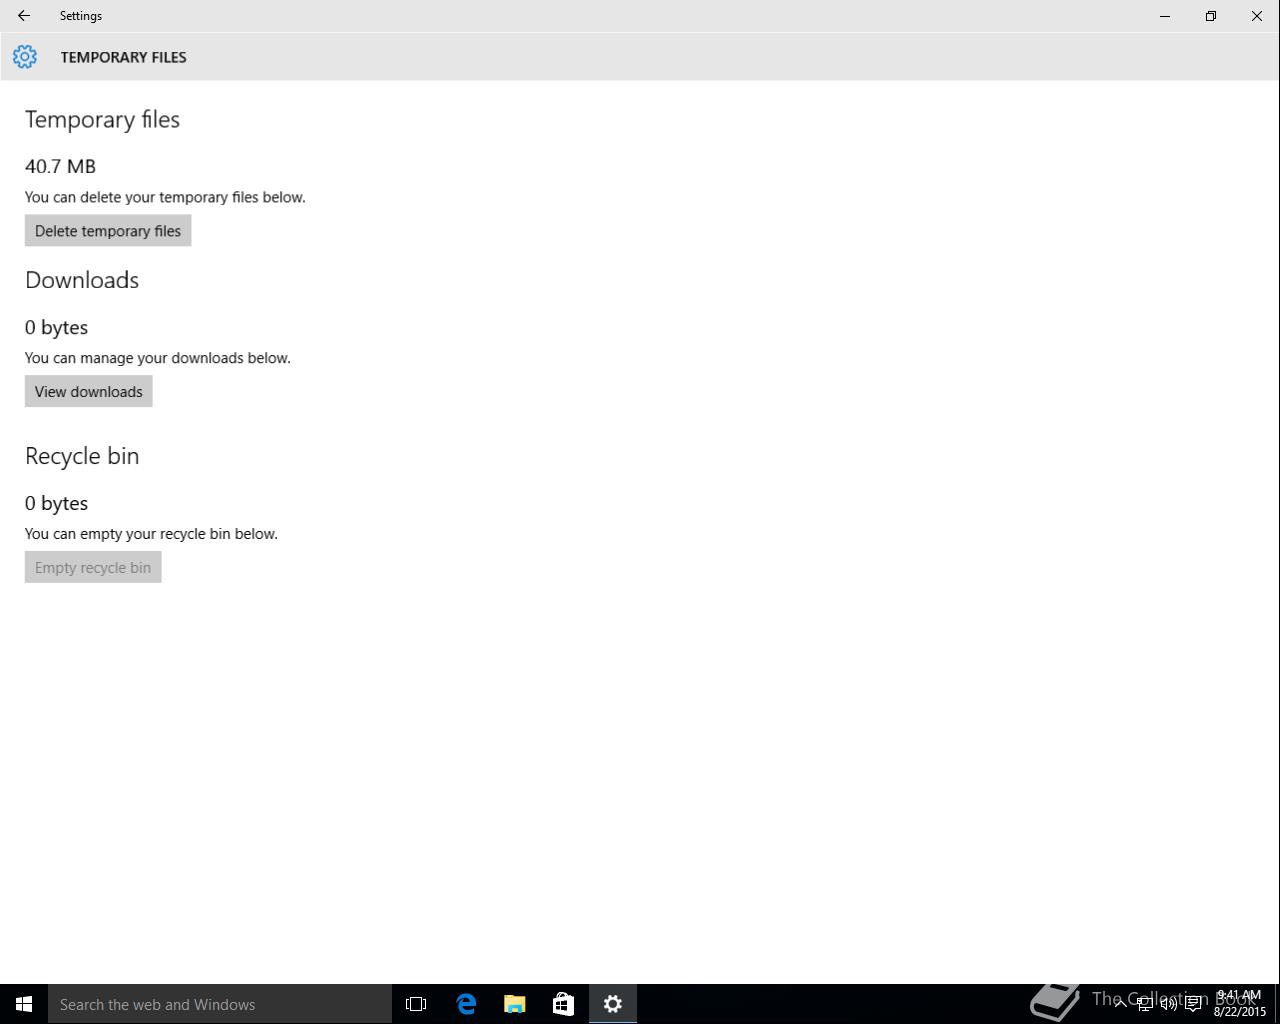Open View downloads
The image size is (1280, 1024).
[x=89, y=392]
